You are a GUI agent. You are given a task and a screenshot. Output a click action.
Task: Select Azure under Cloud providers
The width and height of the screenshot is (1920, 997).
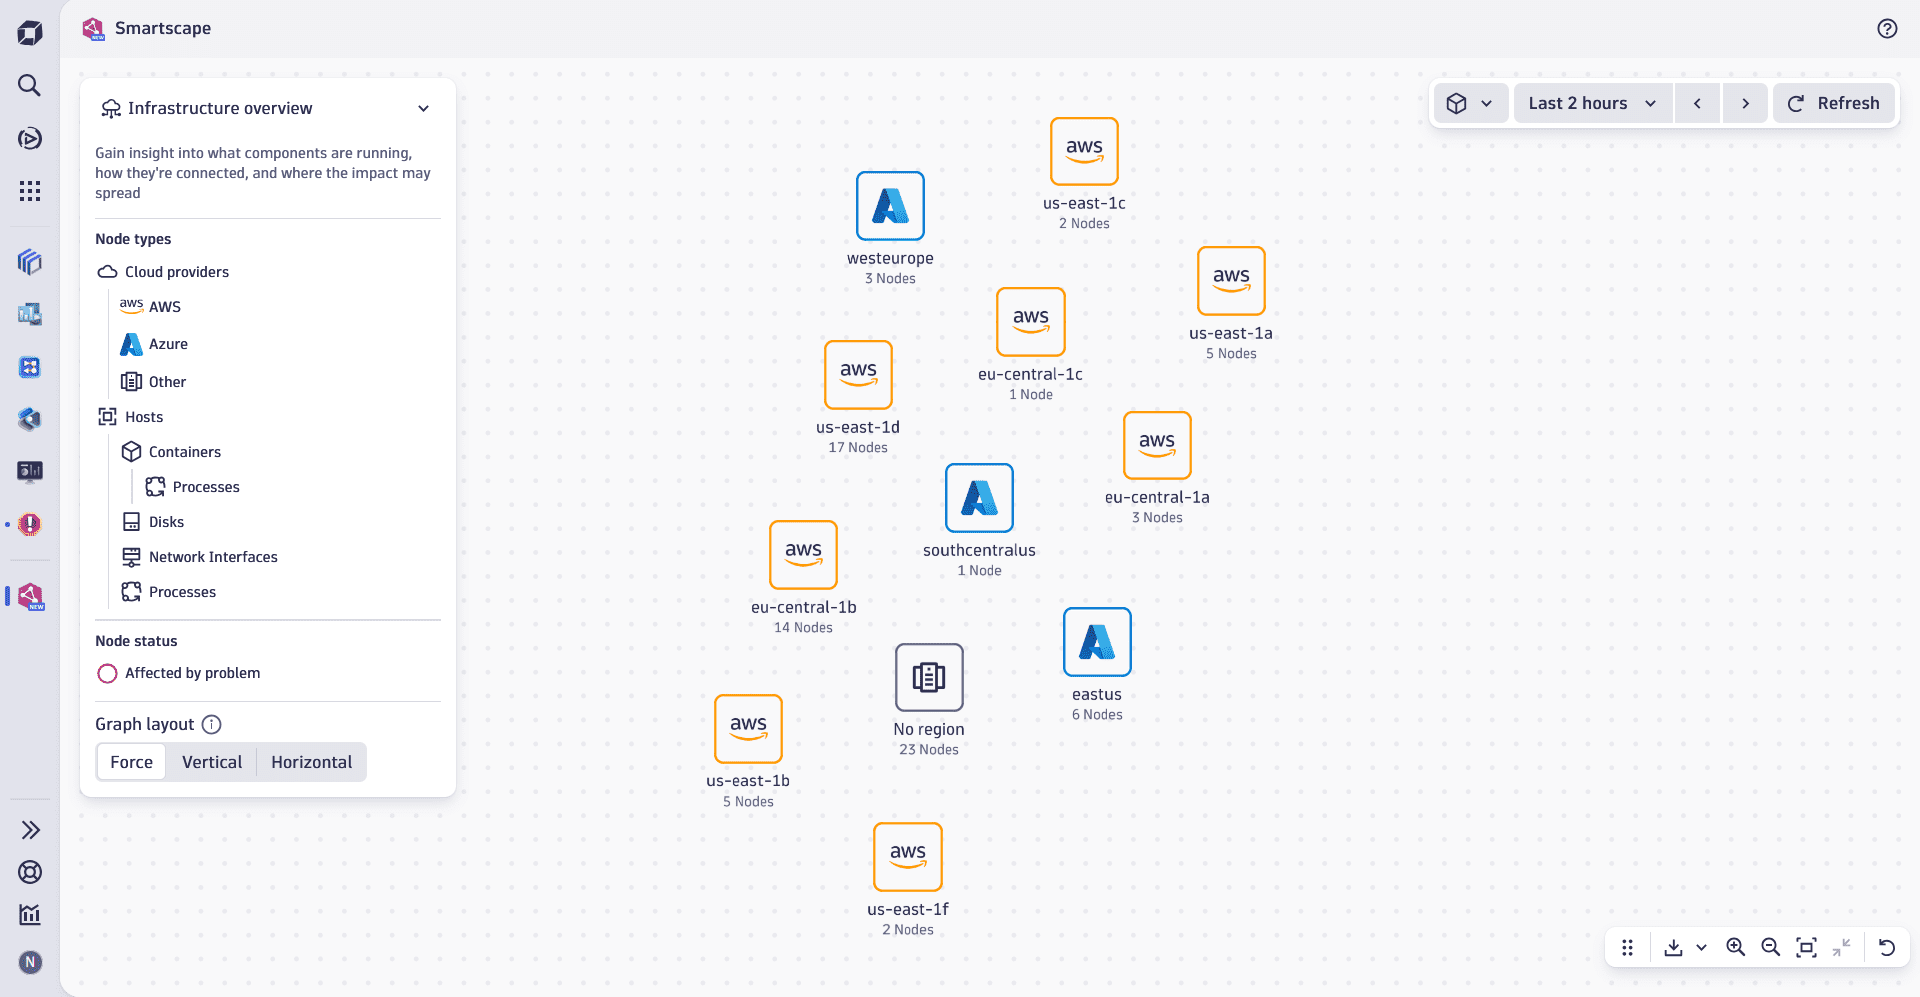(166, 344)
